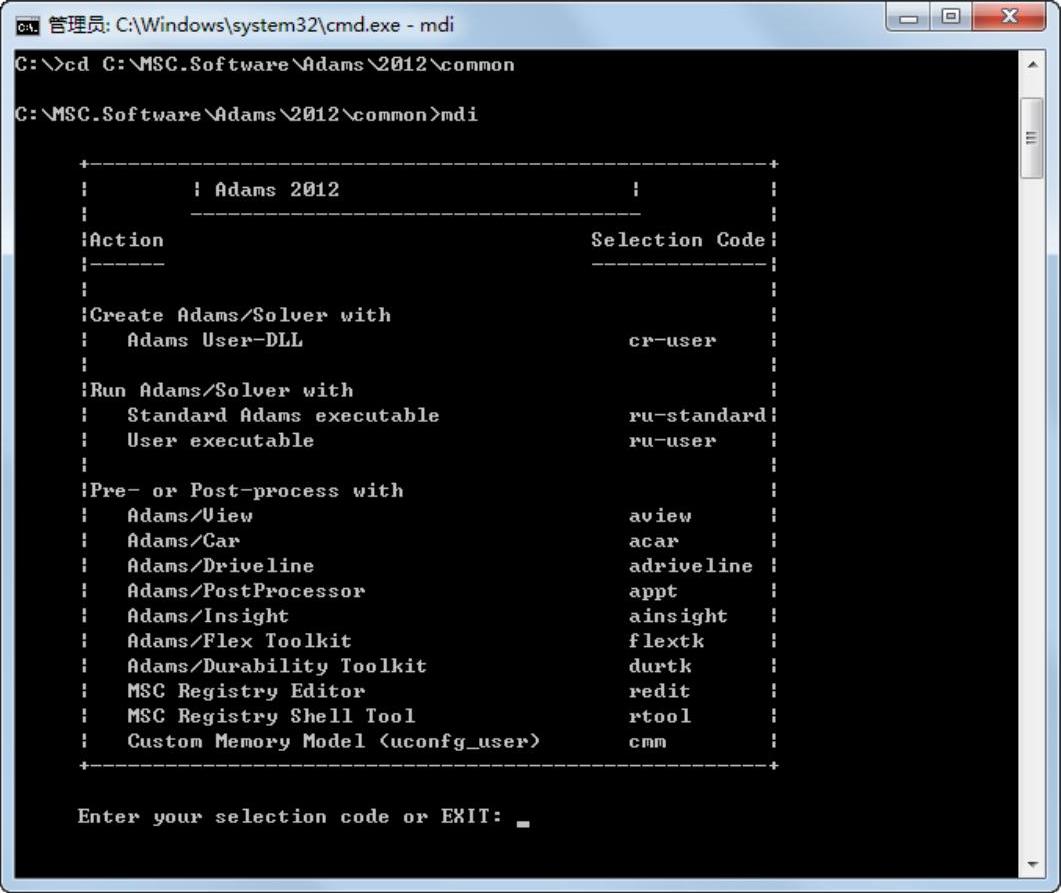The height and width of the screenshot is (893, 1061).
Task: Click 'Adams User-DLL' action text
Action: pyautogui.click(x=215, y=340)
